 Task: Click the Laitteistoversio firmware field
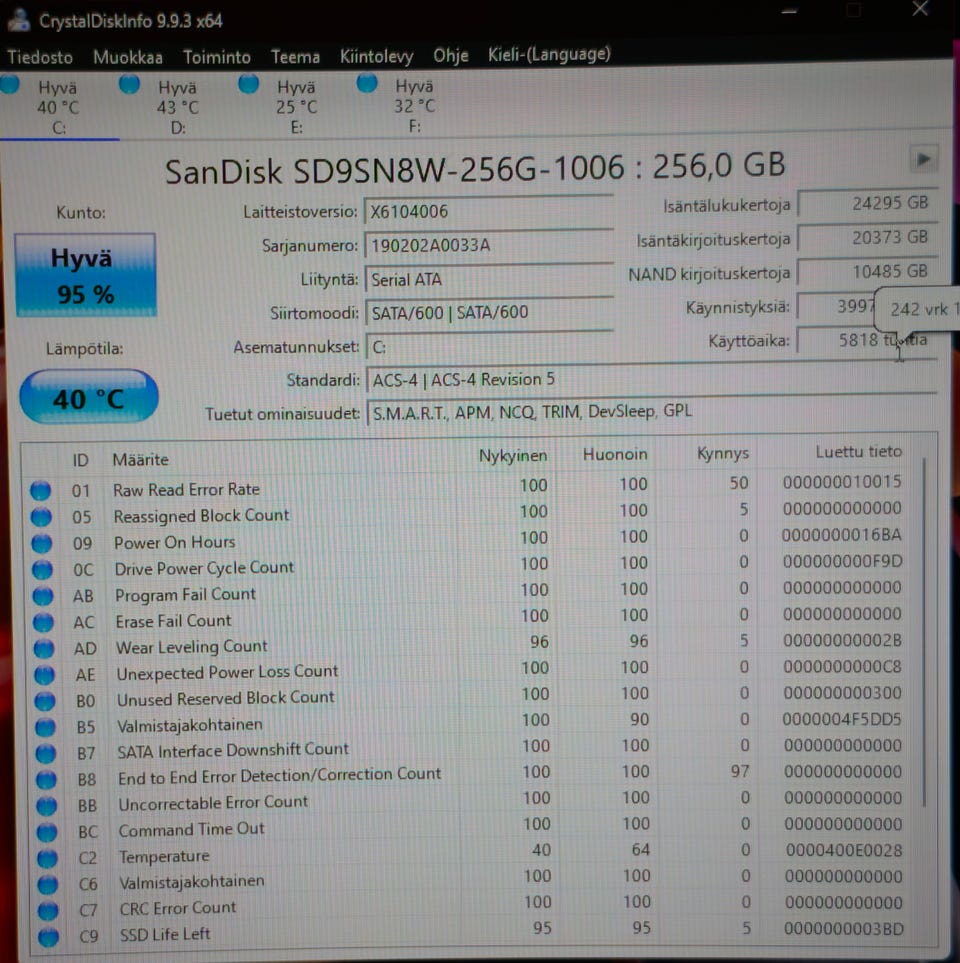pyautogui.click(x=489, y=211)
